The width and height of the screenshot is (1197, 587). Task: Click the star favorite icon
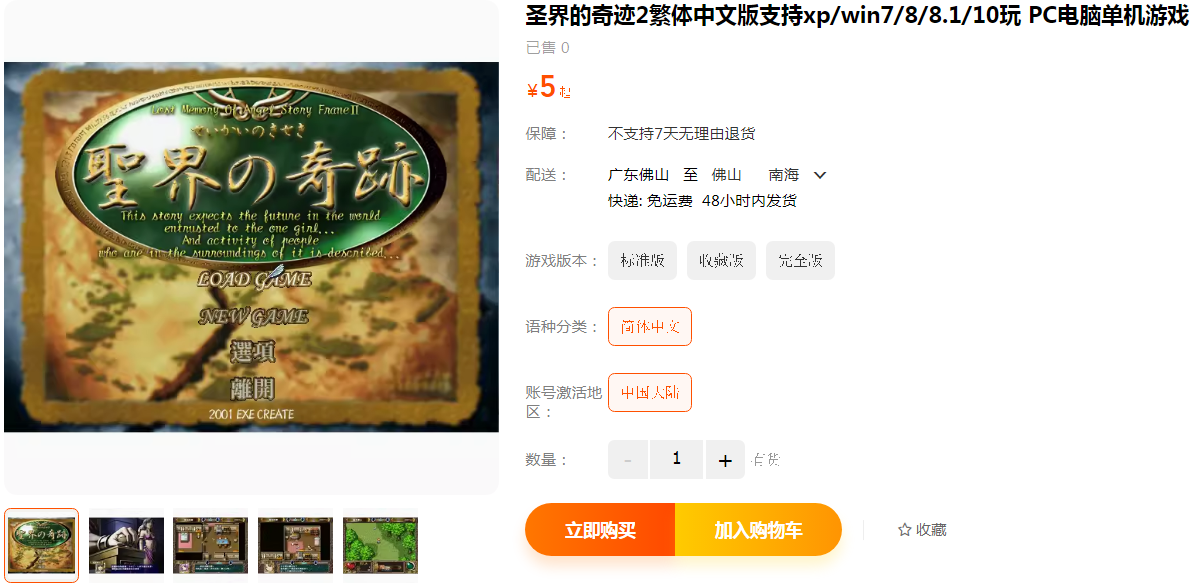[x=905, y=530]
